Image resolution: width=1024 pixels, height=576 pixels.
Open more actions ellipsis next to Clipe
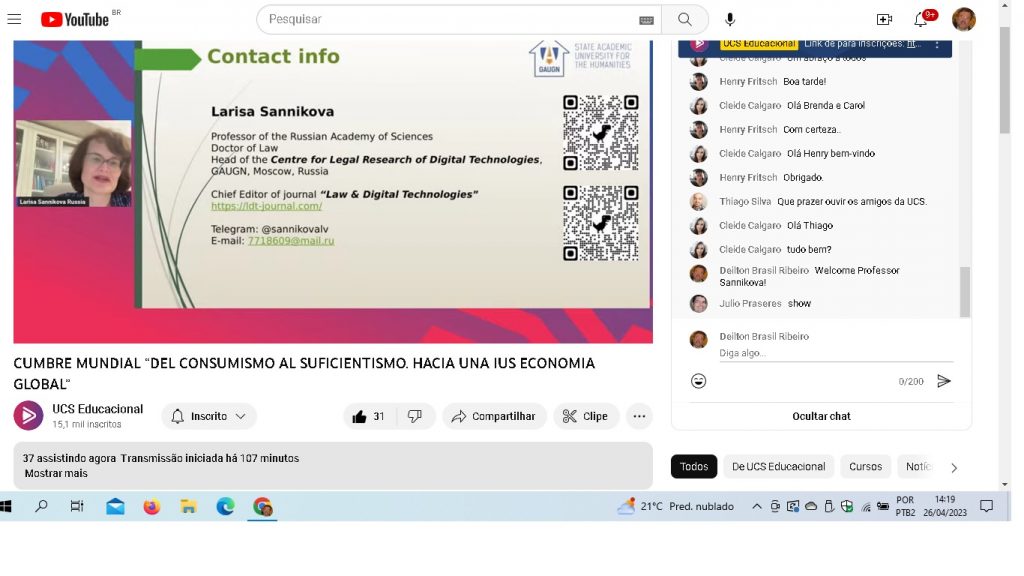[639, 416]
